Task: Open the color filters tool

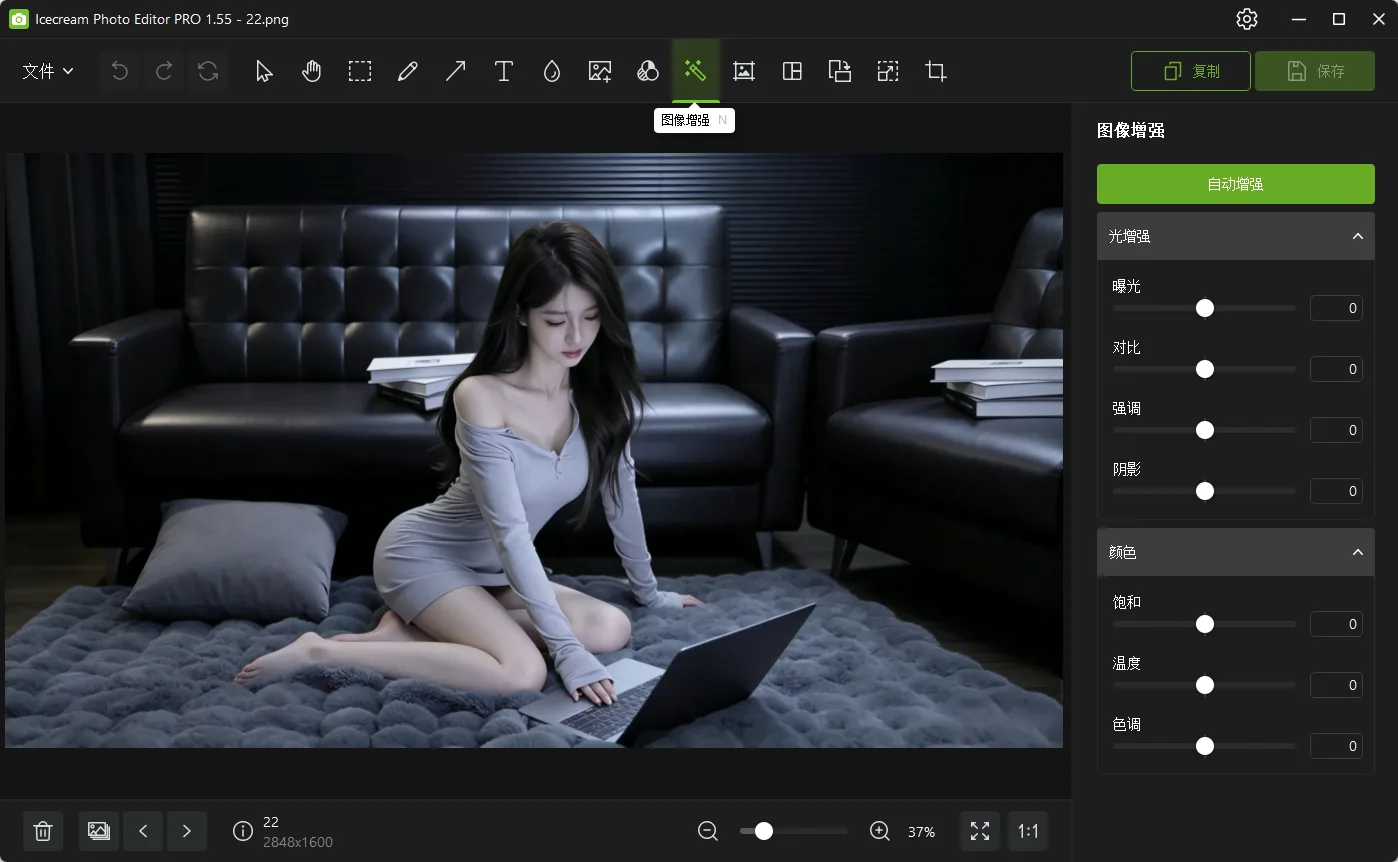Action: pos(648,71)
